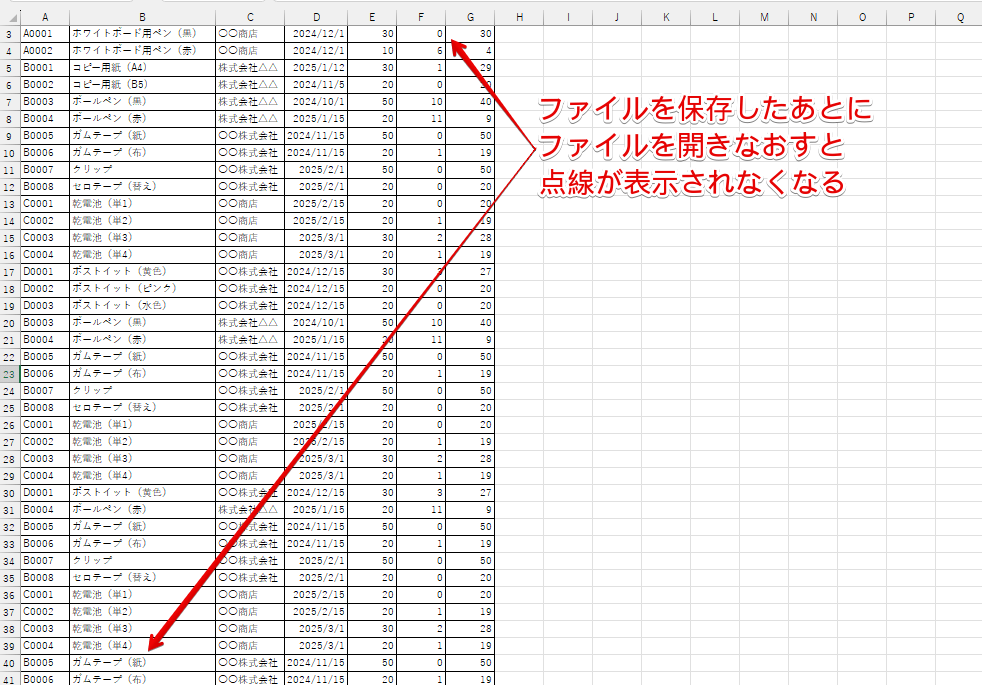Select column D by clicking its header
Screen dimensions: 982x685
(x=316, y=17)
